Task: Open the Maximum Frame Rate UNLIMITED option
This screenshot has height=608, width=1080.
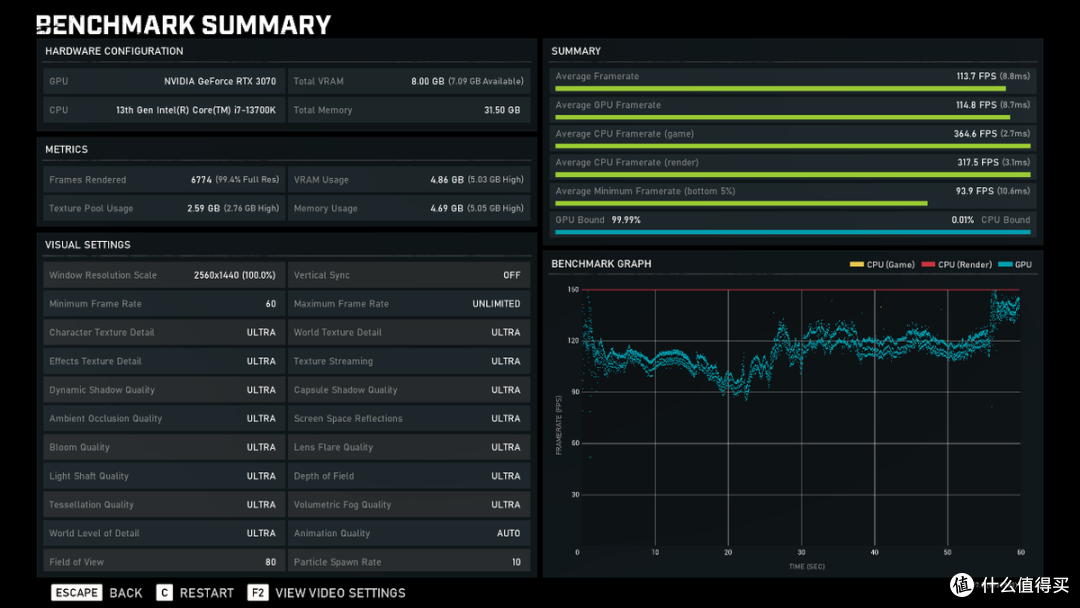Action: 408,304
